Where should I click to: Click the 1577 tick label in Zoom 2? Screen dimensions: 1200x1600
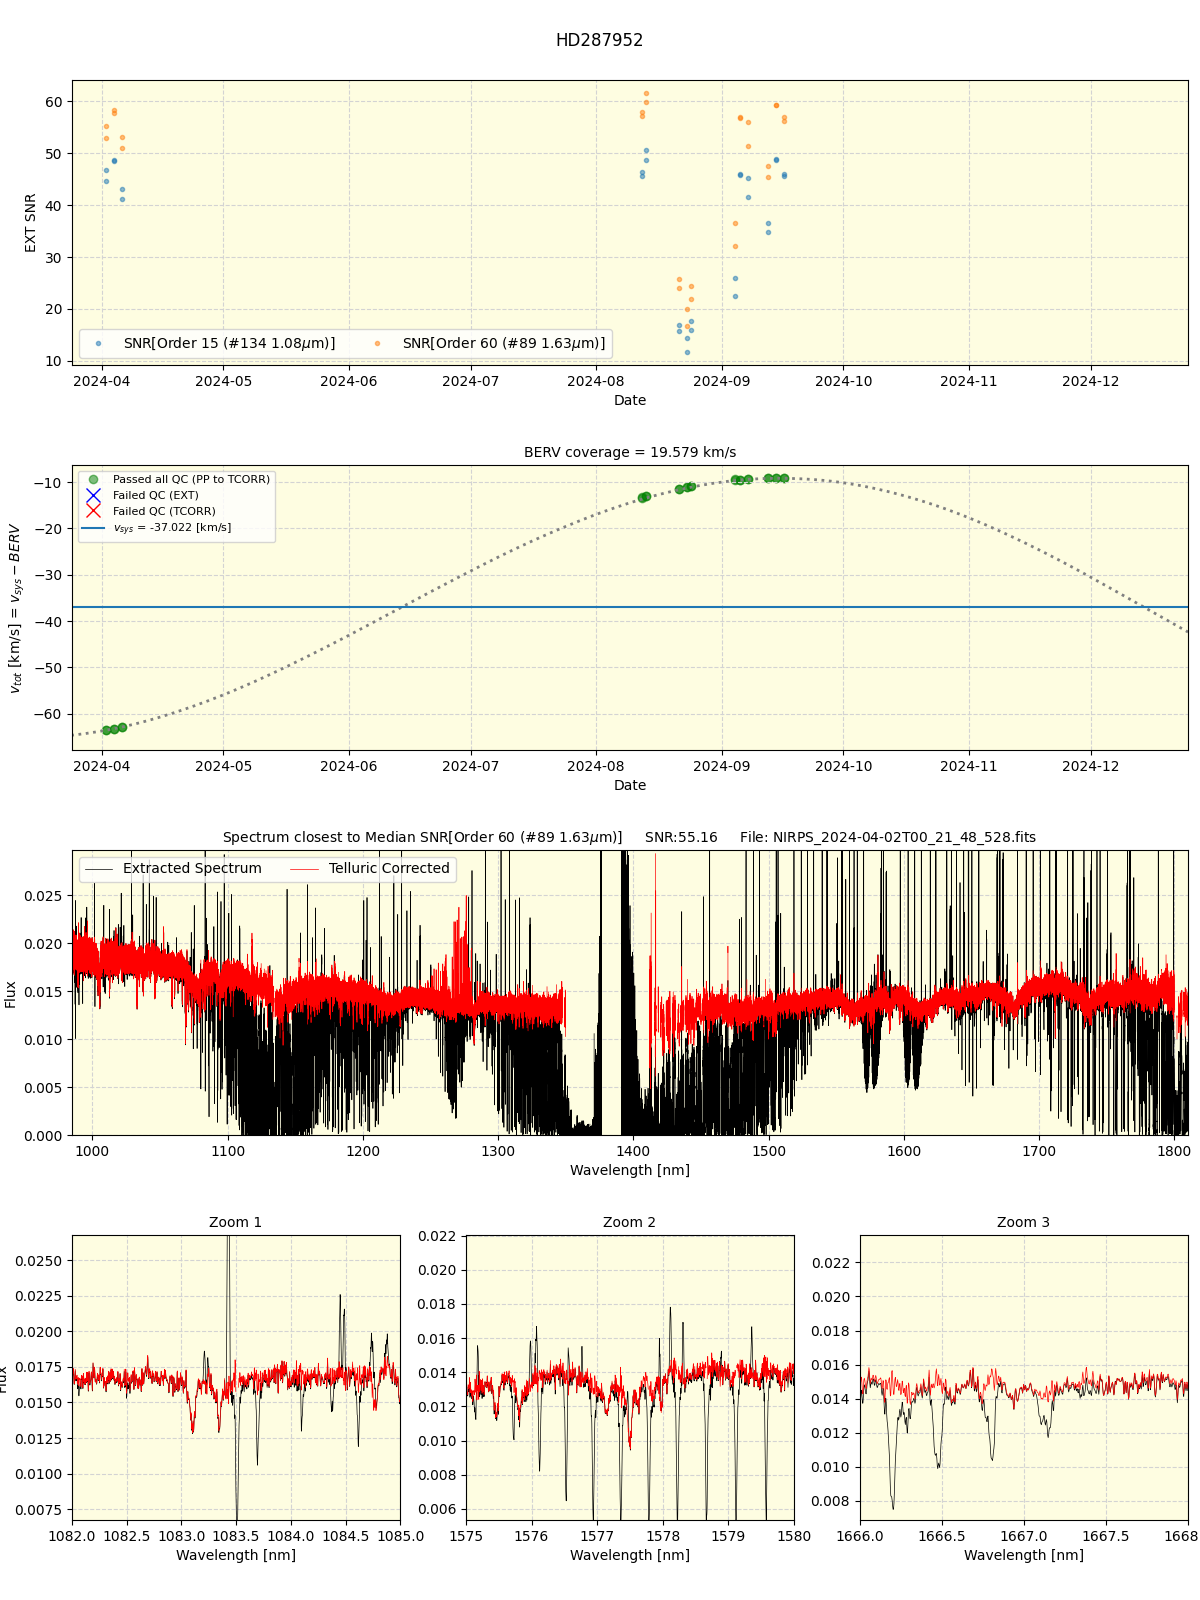(x=597, y=1536)
